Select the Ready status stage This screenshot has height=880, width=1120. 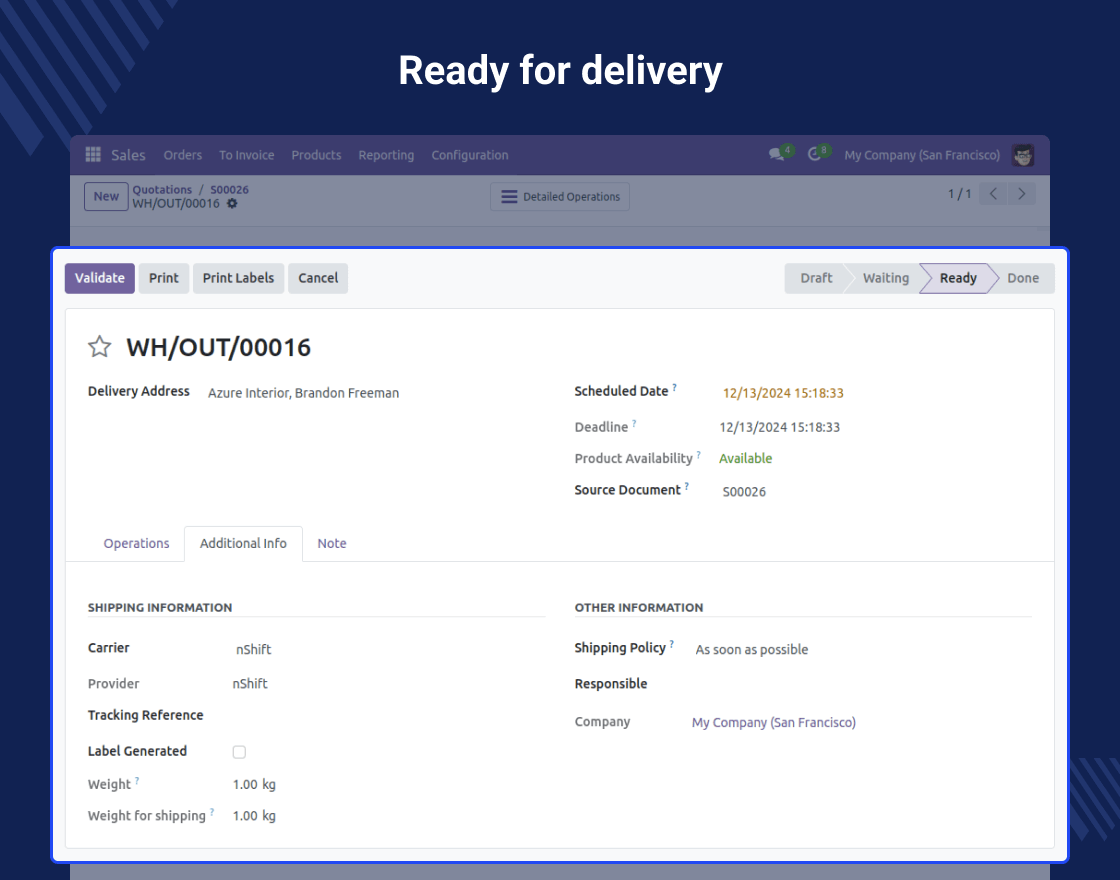click(958, 279)
